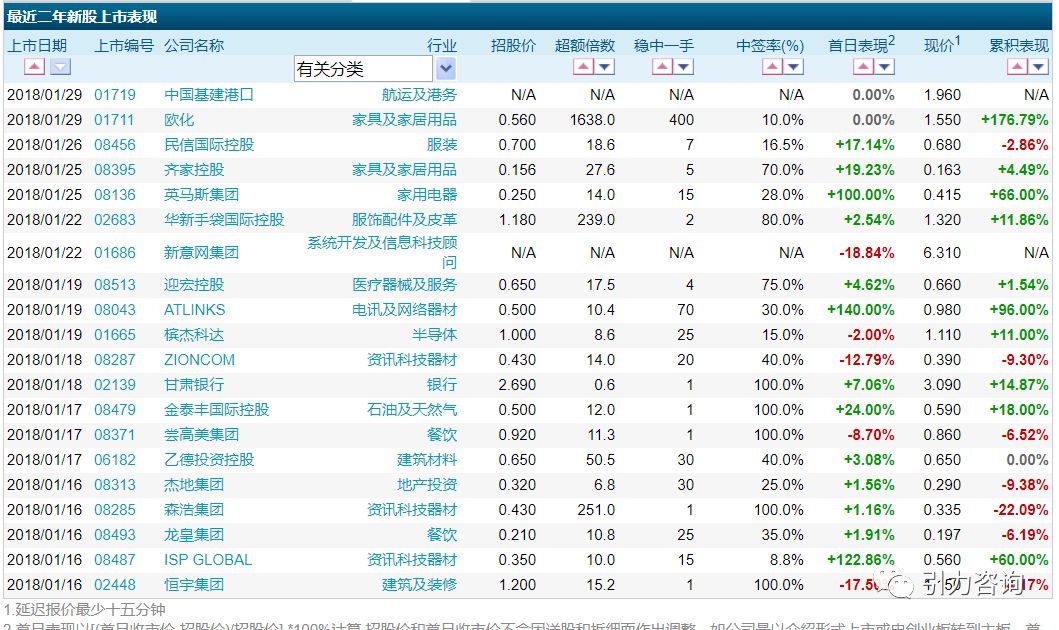The image size is (1059, 630).
Task: Open 民信國際控股 company link
Action: click(x=209, y=145)
